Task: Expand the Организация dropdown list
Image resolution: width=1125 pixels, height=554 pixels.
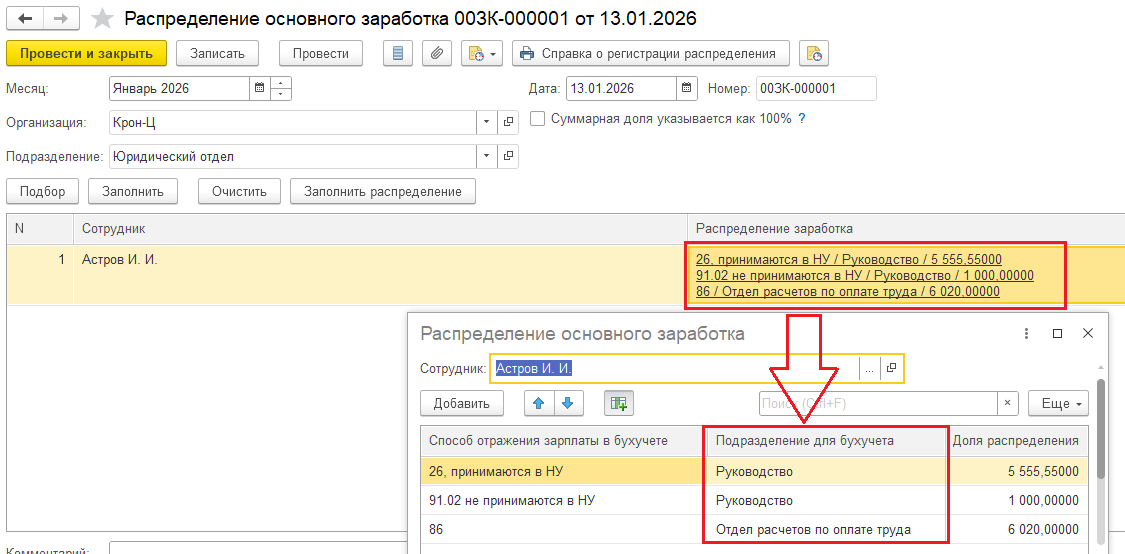Action: [486, 122]
